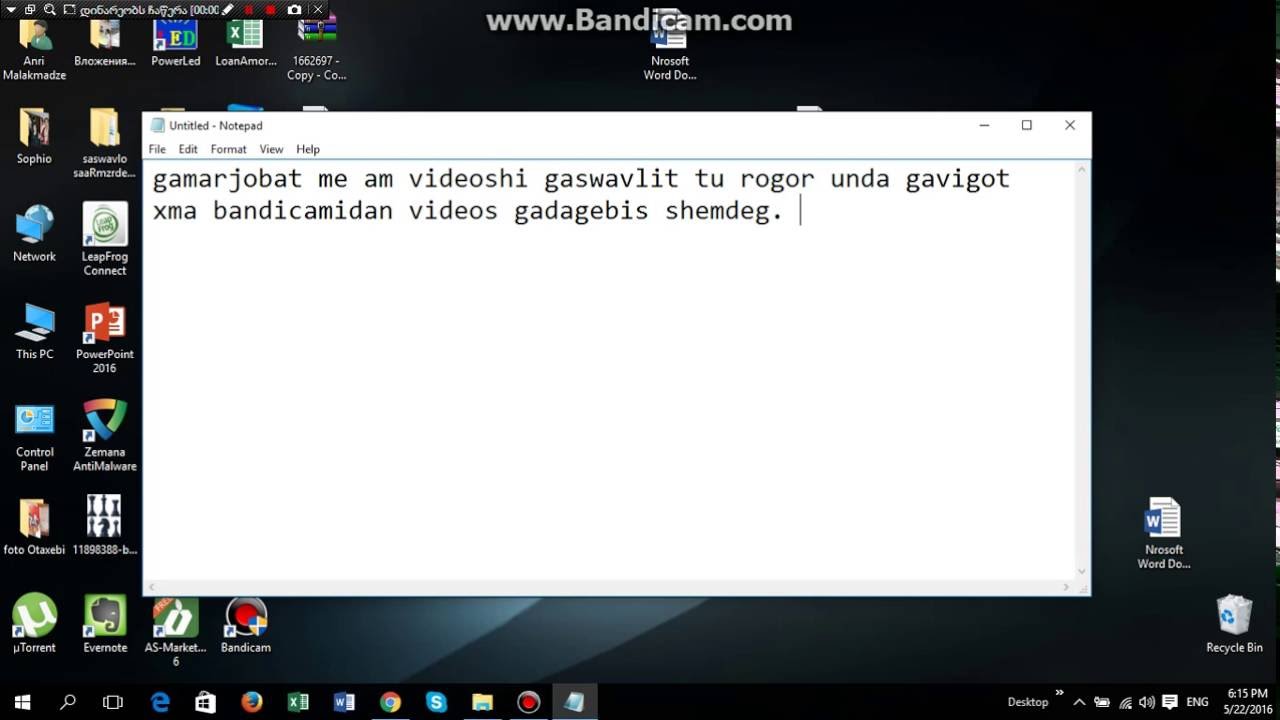Select the 'saswavlo saaRmzrde' desktop folder
Image resolution: width=1280 pixels, height=720 pixels.
click(x=105, y=143)
